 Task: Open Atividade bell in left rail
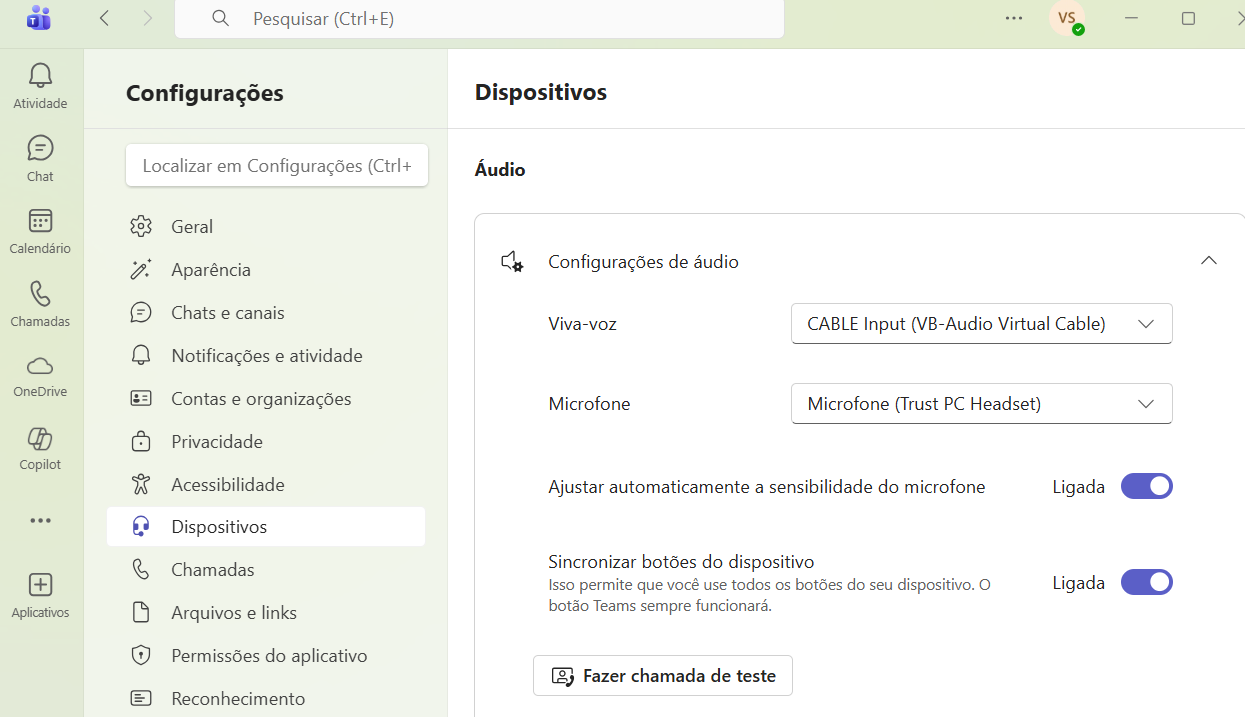(40, 85)
